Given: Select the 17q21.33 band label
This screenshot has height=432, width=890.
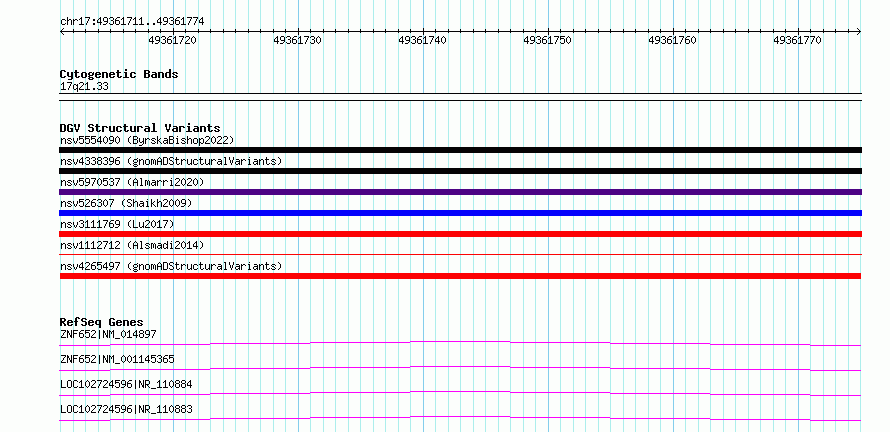Looking at the screenshot, I should [x=85, y=87].
